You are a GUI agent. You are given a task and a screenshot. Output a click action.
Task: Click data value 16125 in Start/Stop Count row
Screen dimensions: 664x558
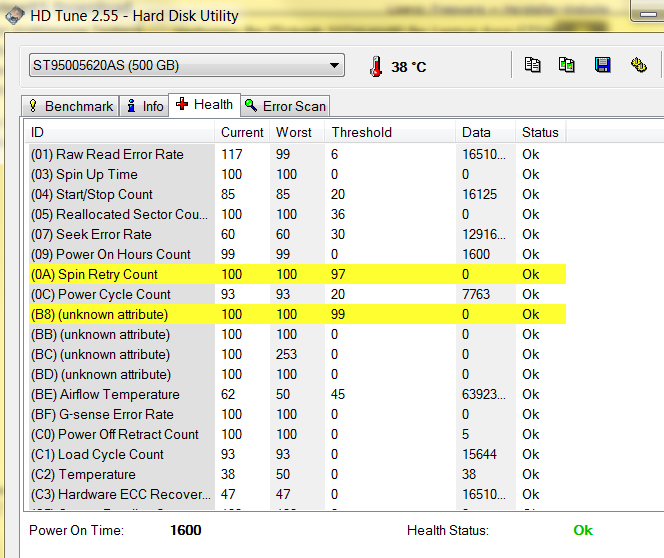[479, 194]
